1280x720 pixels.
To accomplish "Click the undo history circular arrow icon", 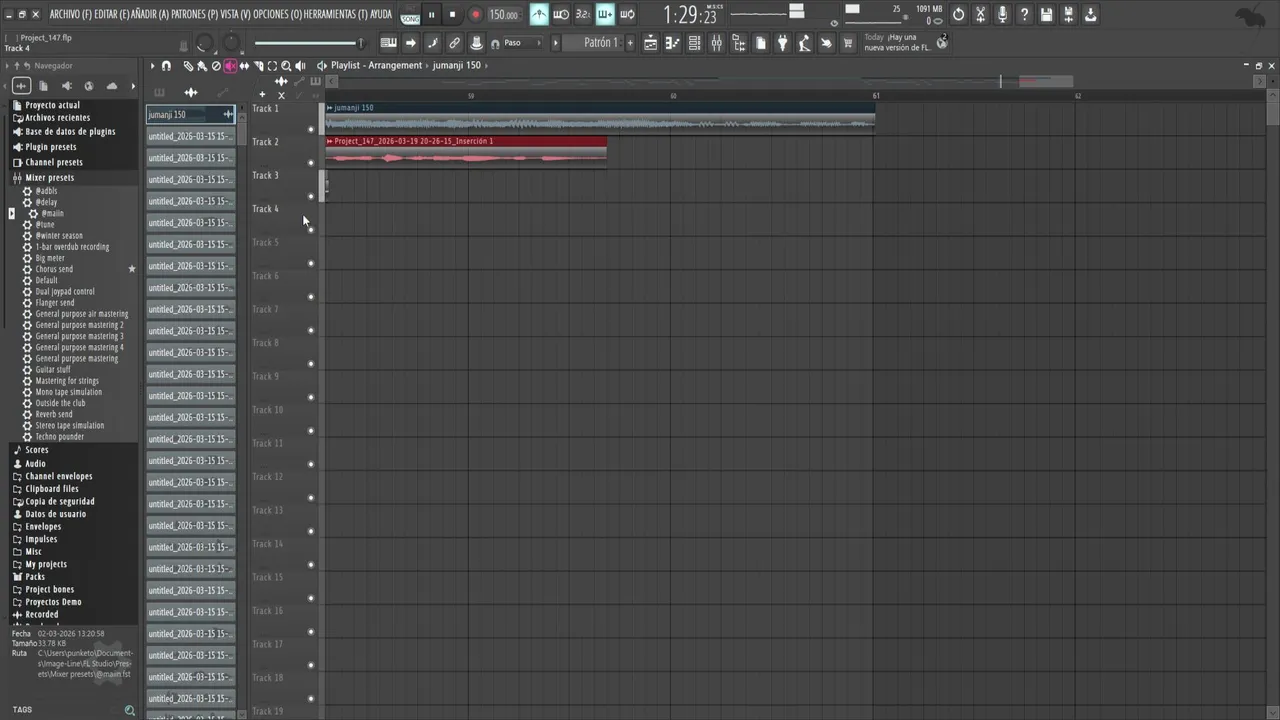I will (x=958, y=15).
